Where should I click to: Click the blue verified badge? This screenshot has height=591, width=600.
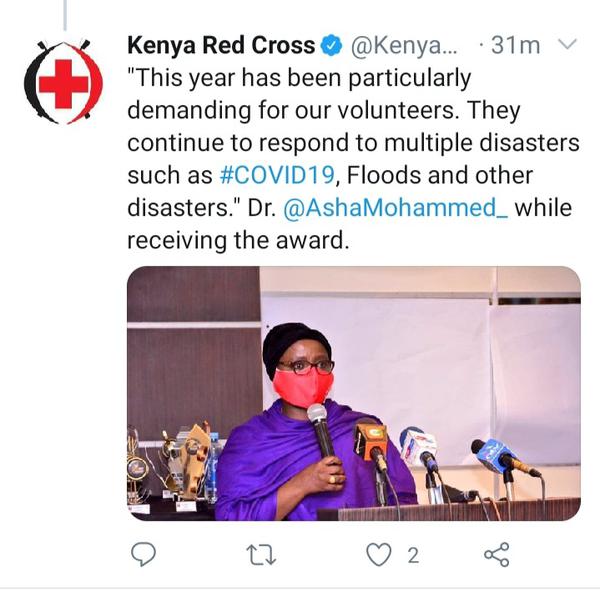coord(331,45)
